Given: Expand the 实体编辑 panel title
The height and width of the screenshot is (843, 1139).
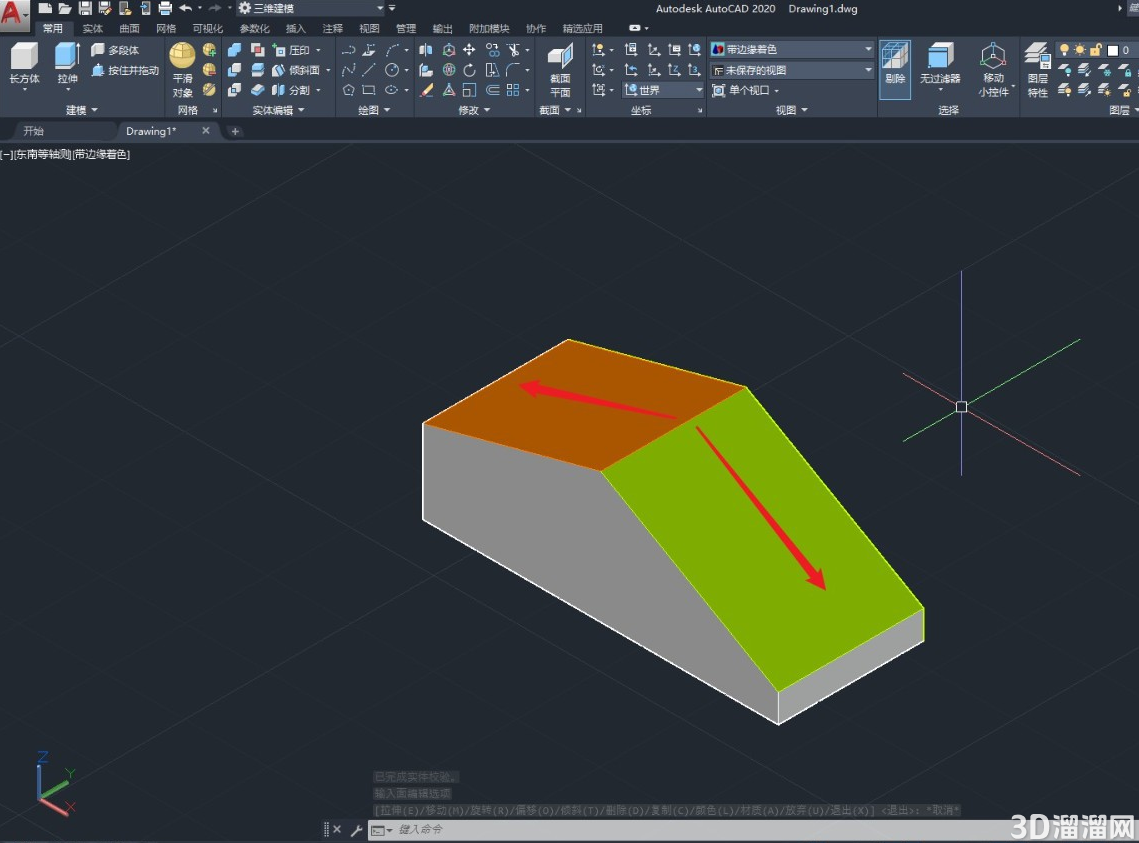Looking at the screenshot, I should (279, 110).
